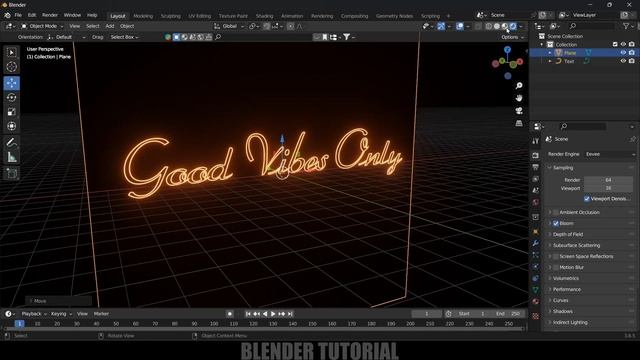The width and height of the screenshot is (640, 360).
Task: Click the play animation button
Action: click(273, 314)
